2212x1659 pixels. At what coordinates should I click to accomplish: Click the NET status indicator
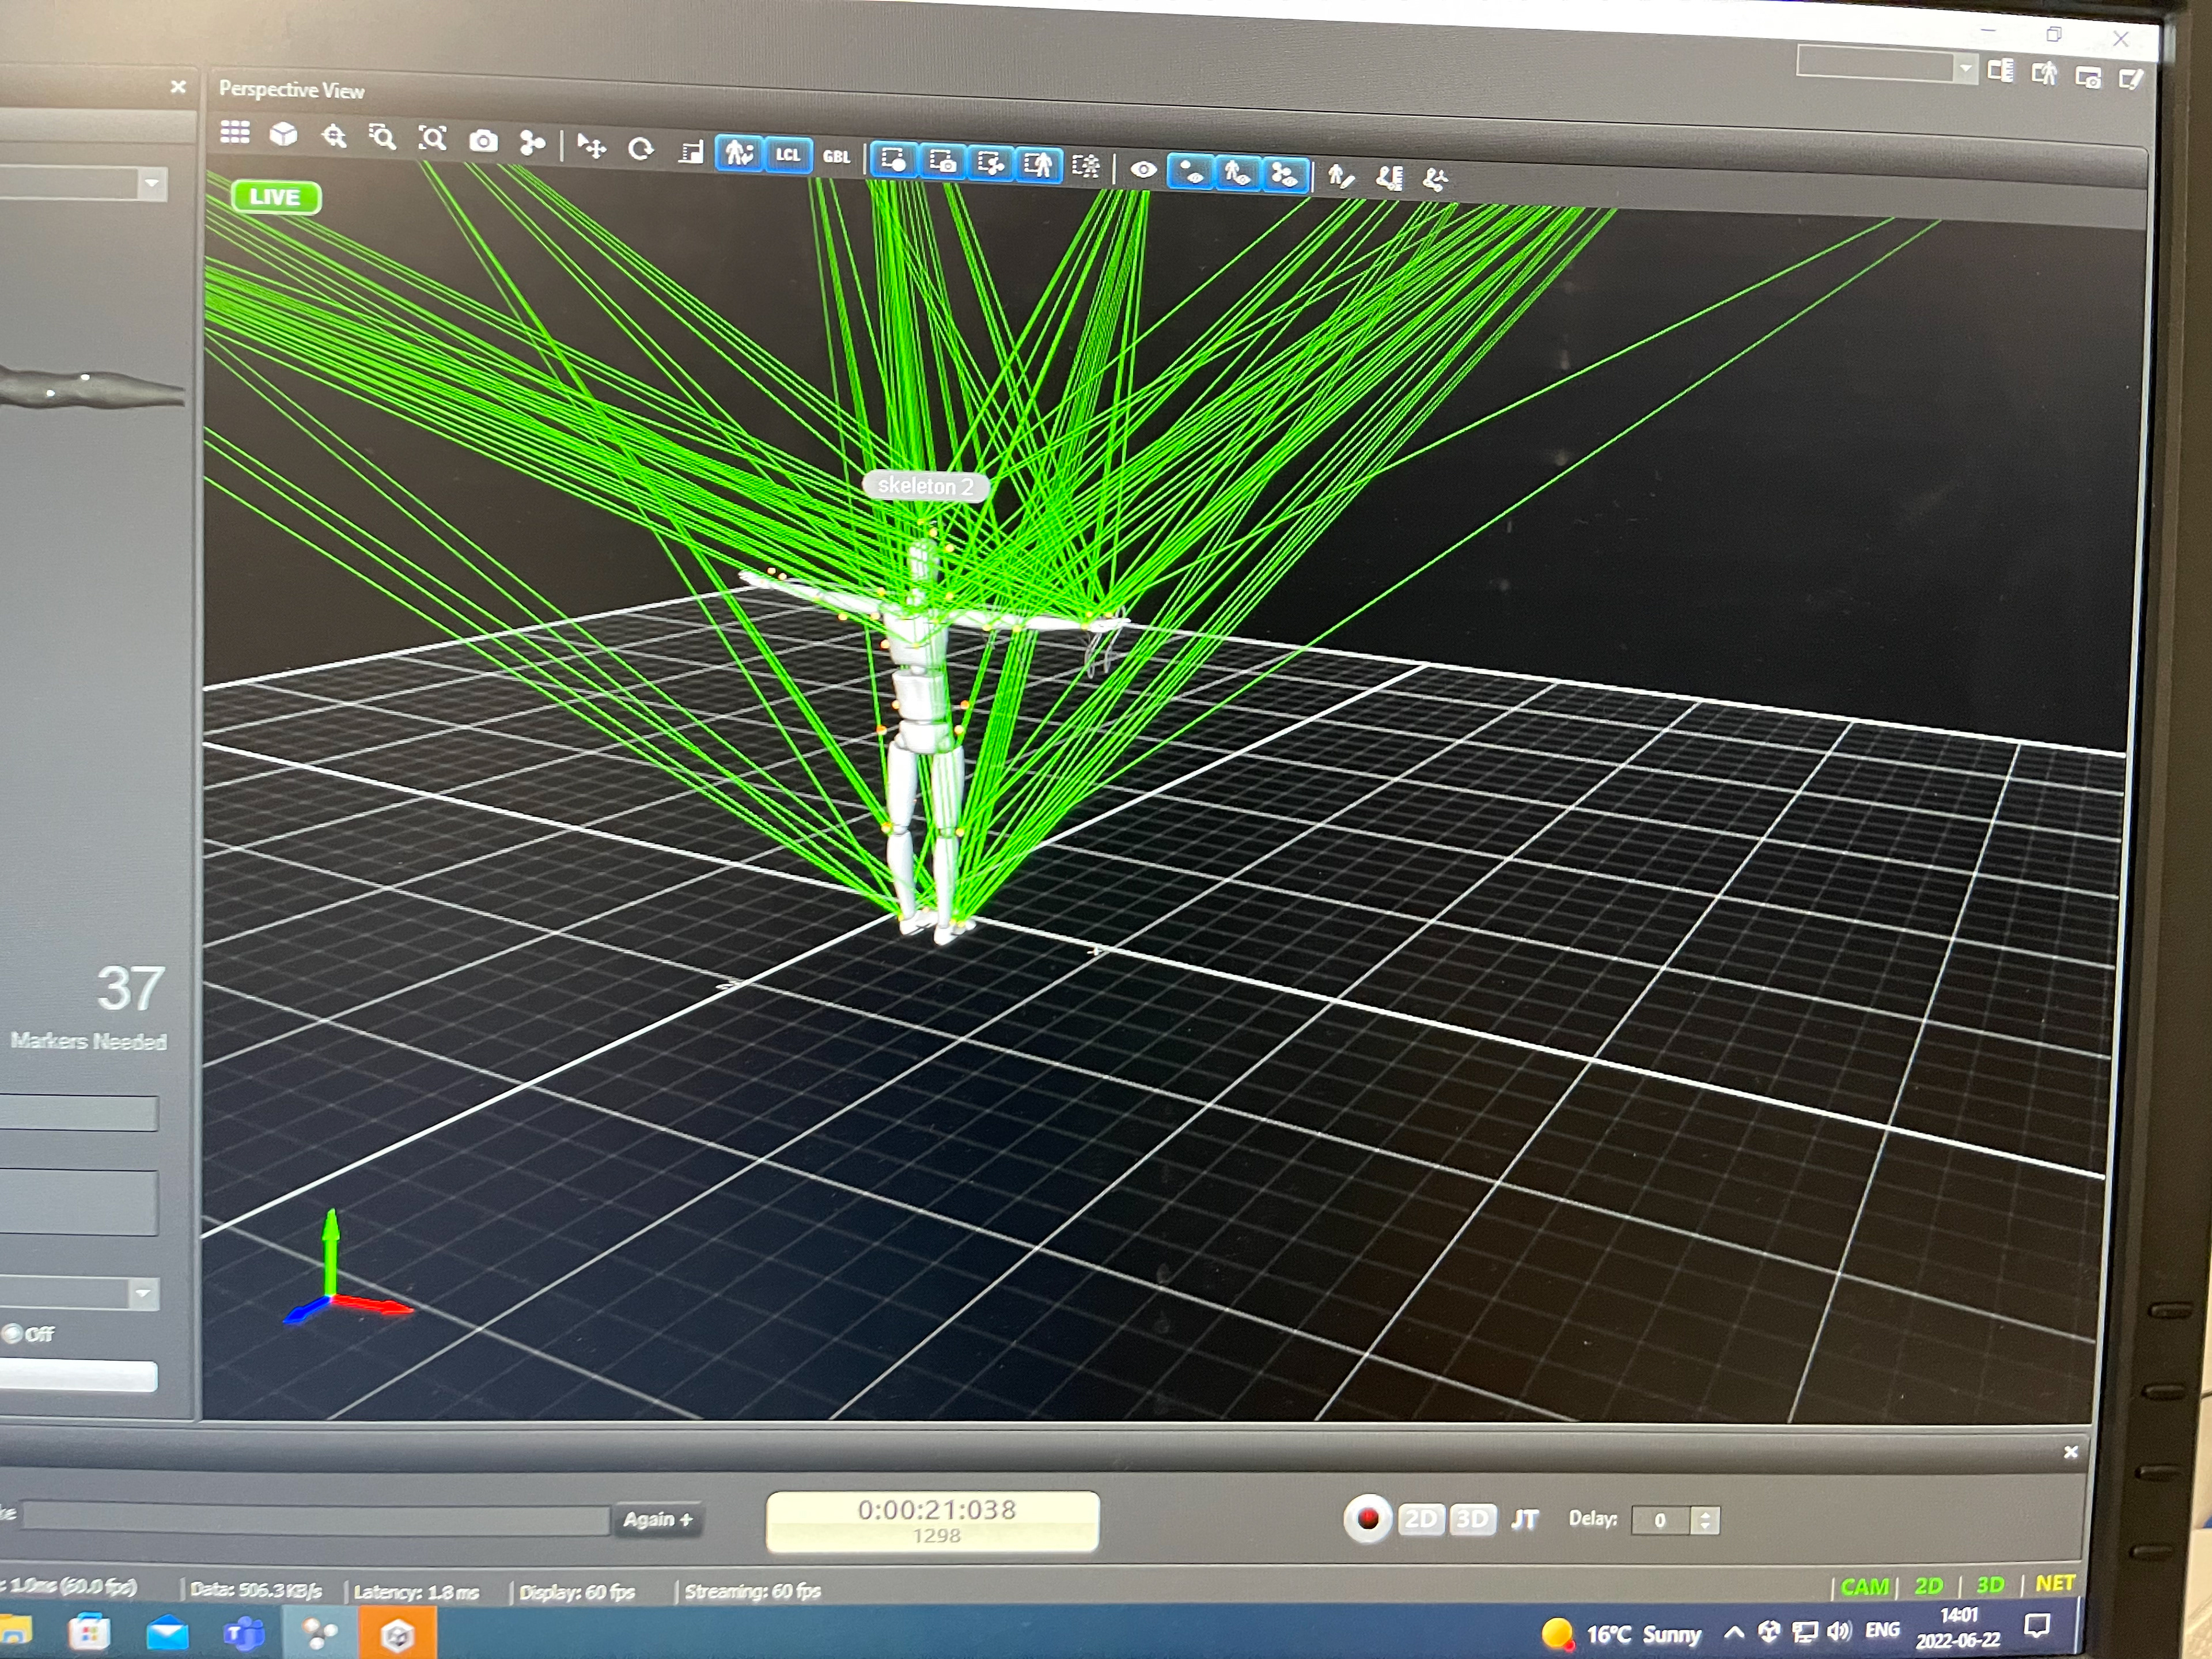tap(2055, 1583)
